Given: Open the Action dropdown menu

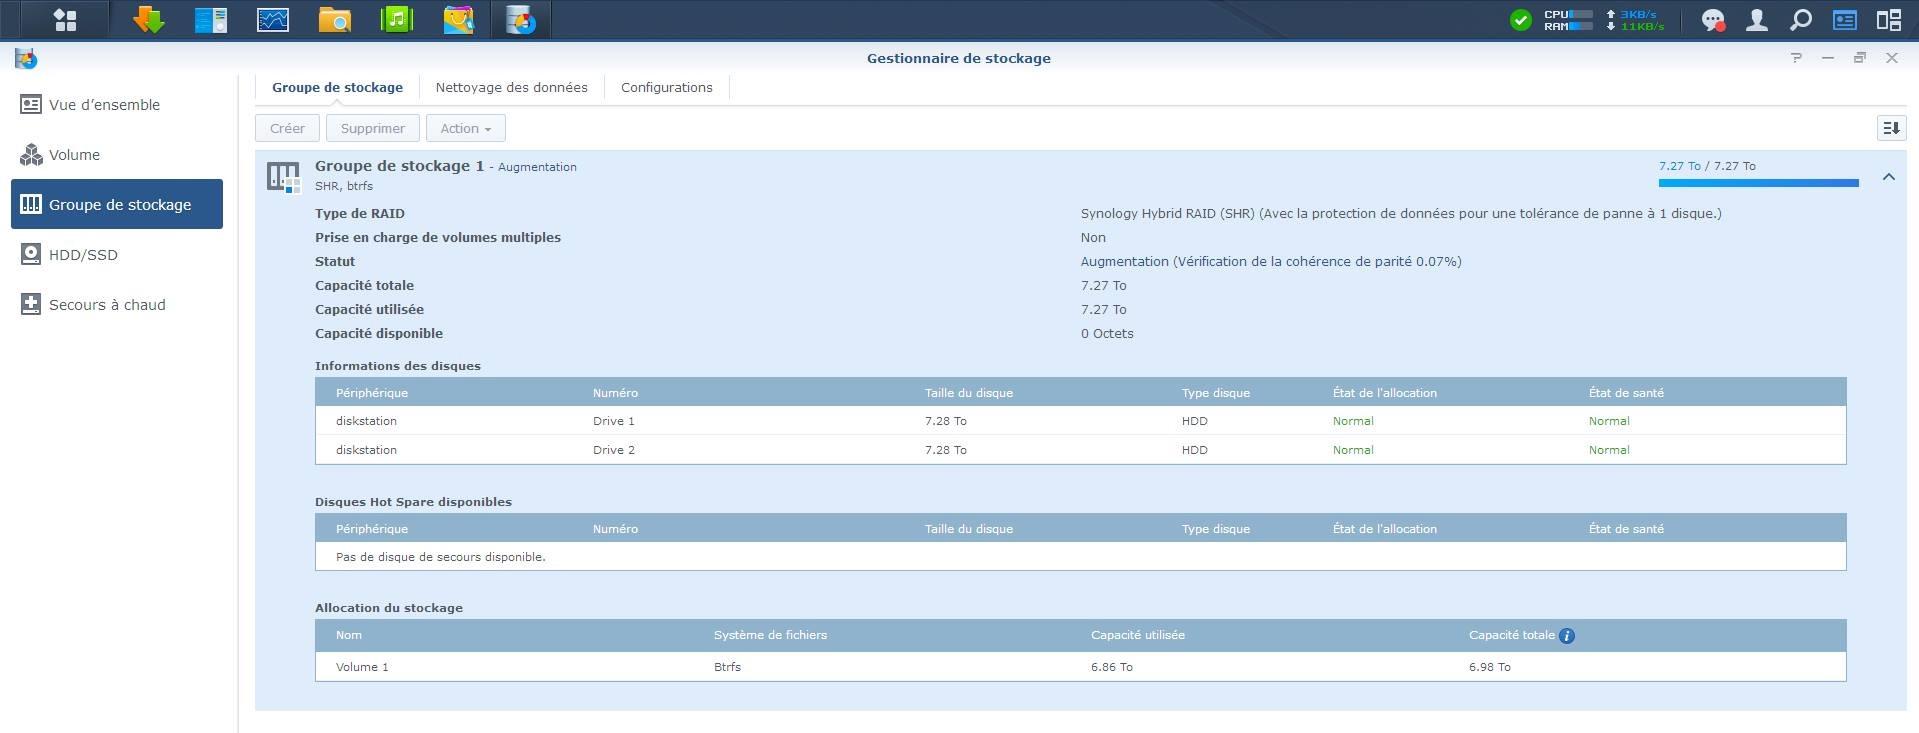Looking at the screenshot, I should click(x=466, y=128).
